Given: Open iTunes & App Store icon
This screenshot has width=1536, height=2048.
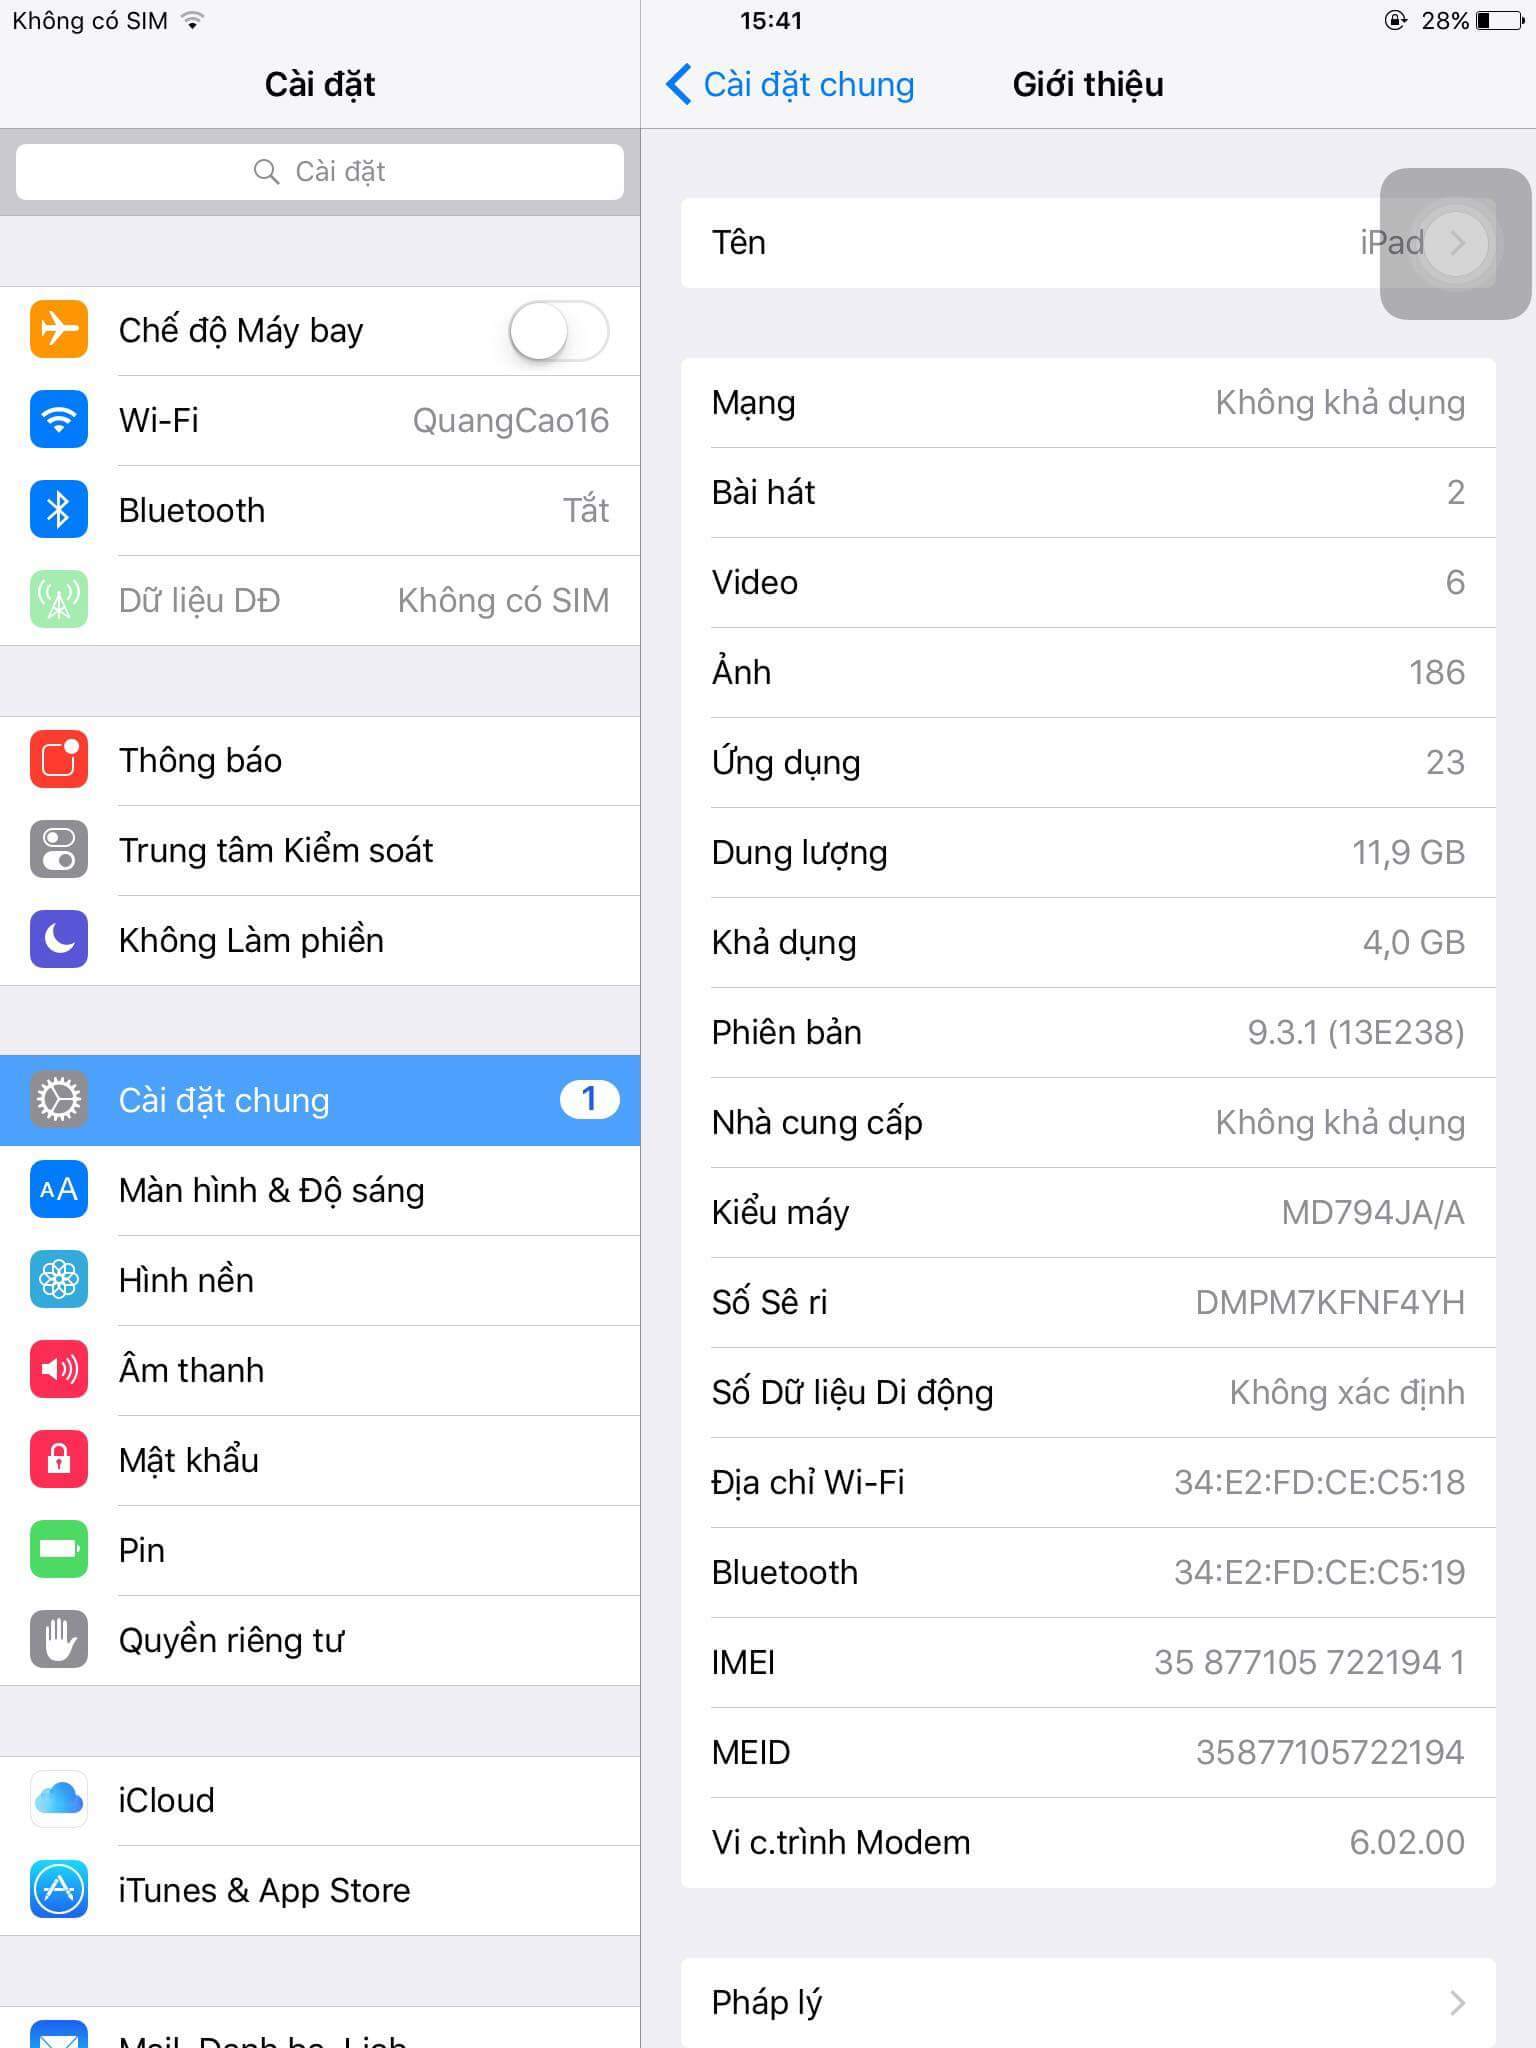Looking at the screenshot, I should click(59, 1890).
